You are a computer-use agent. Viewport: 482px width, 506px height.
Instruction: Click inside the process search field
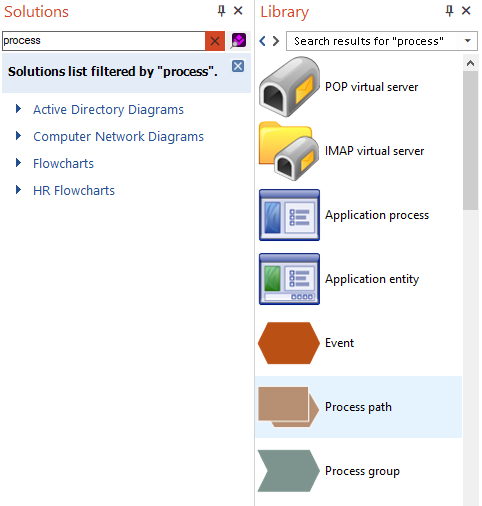104,41
